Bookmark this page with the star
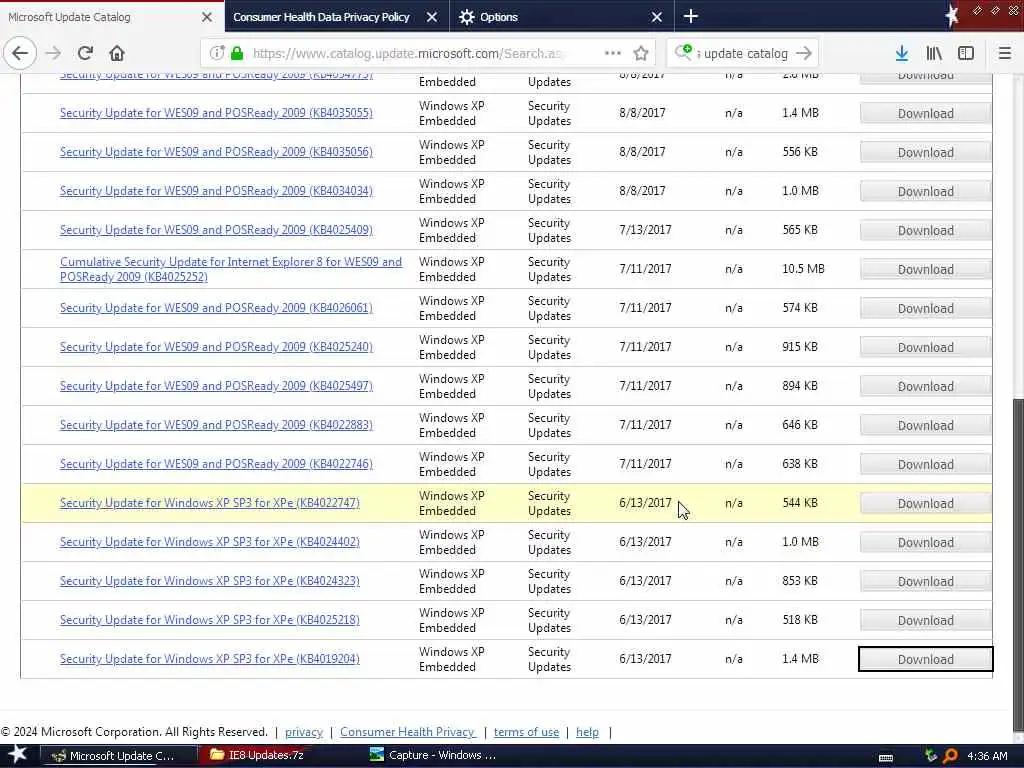Screen dimensions: 1024x768 [x=641, y=53]
